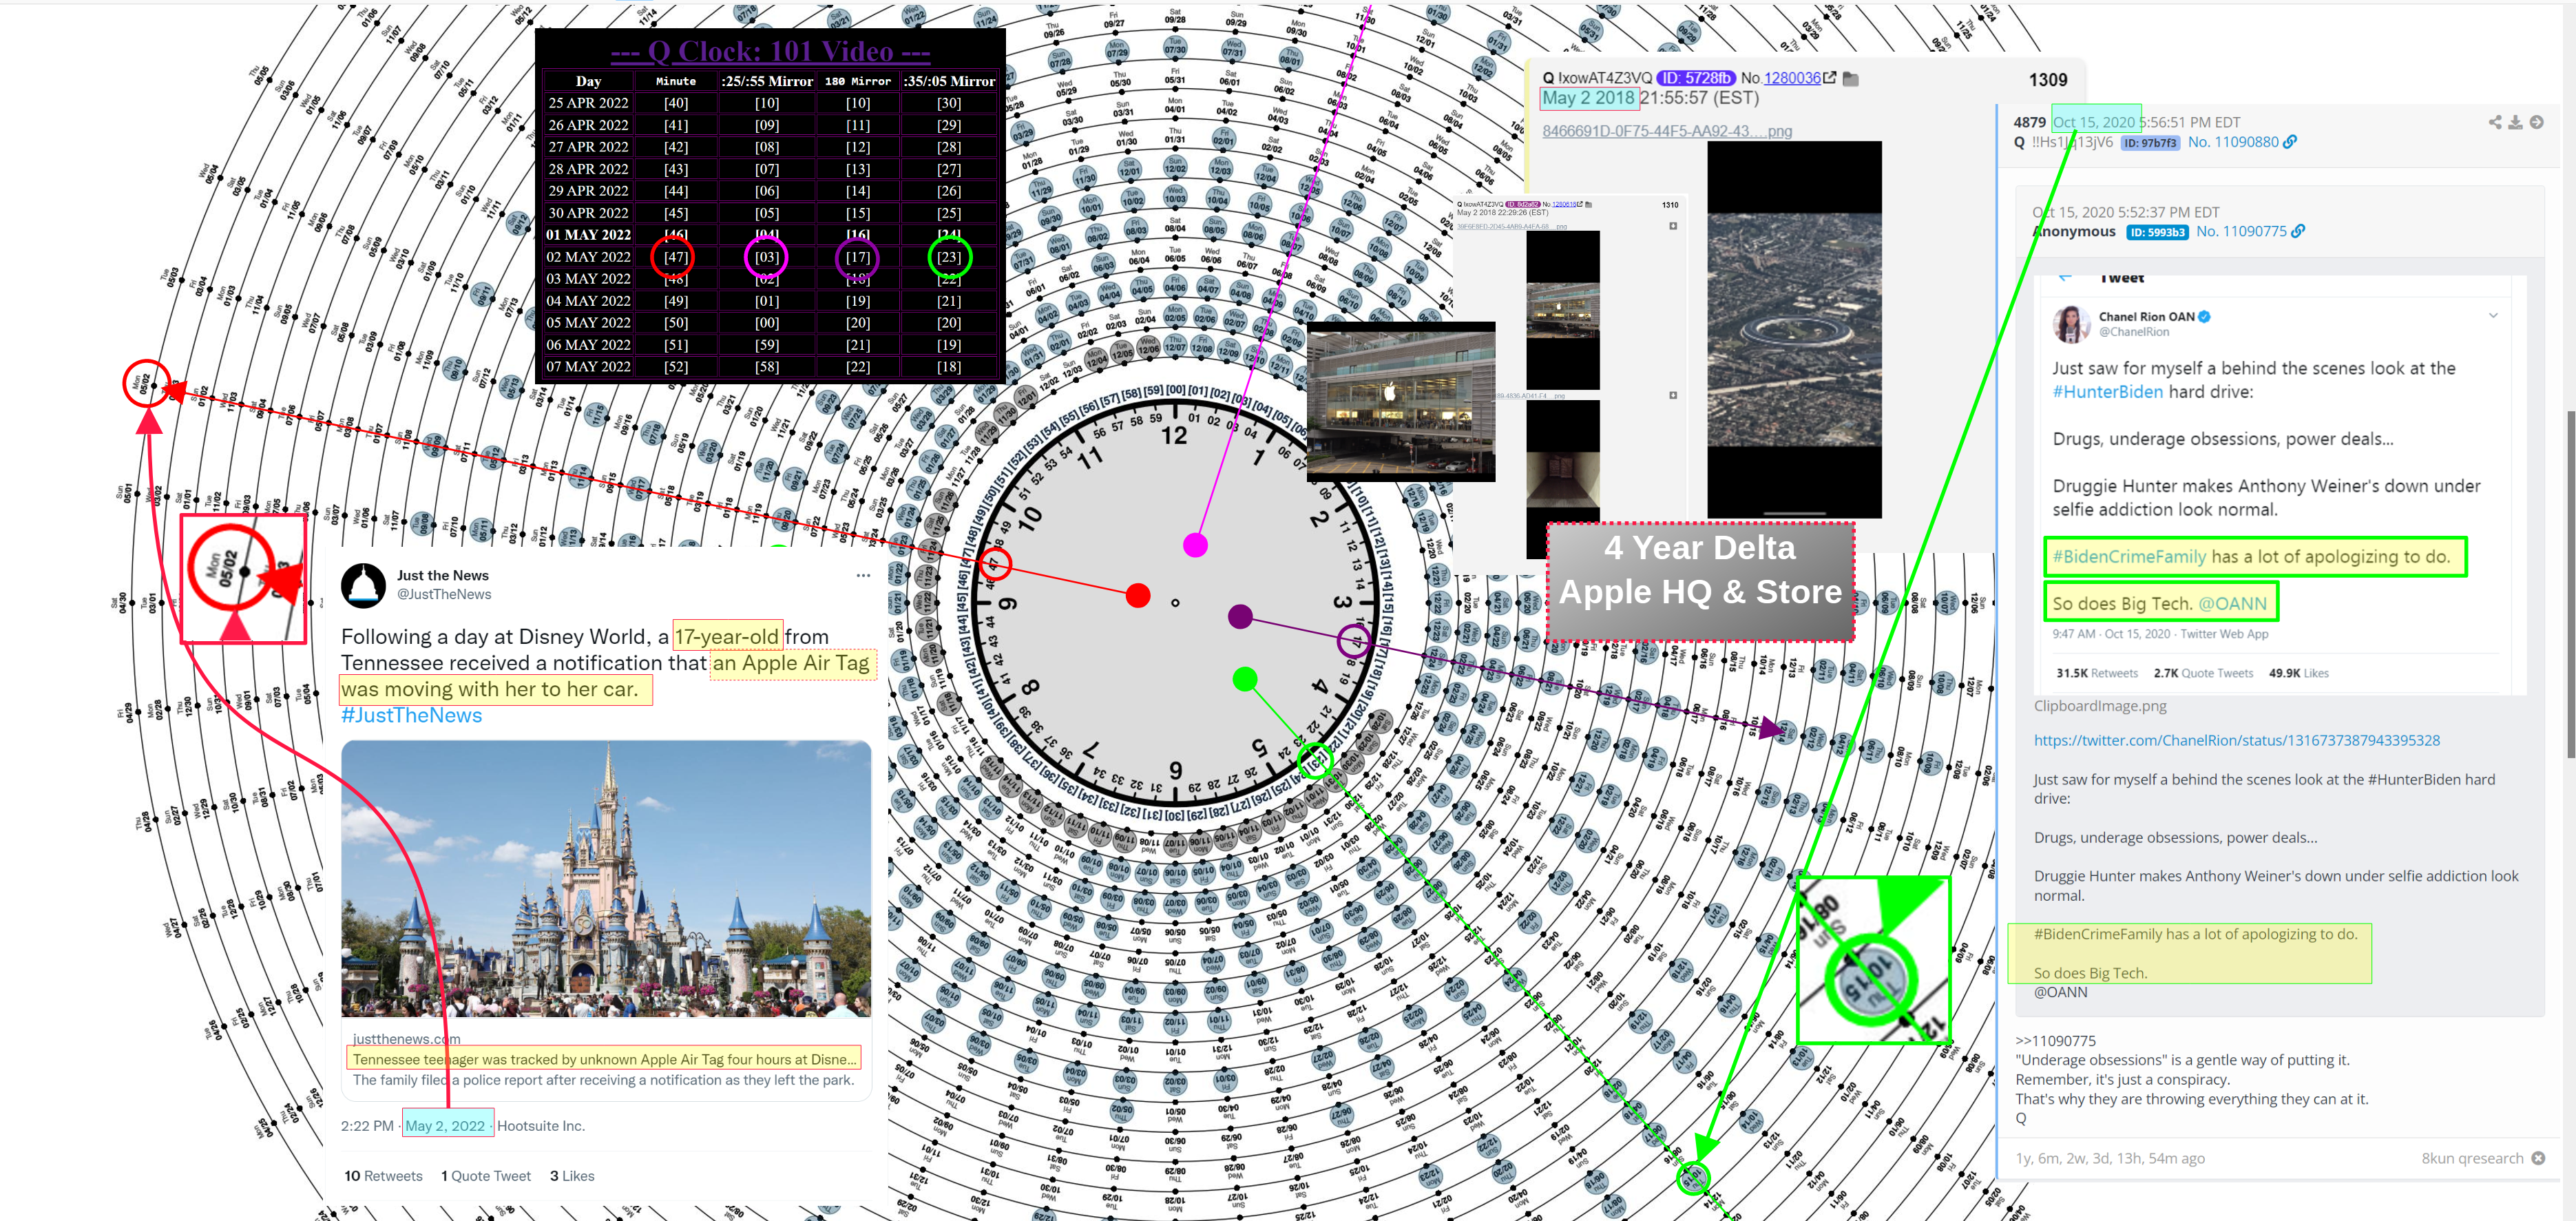Viewport: 2576px width, 1221px height.
Task: Open the enlarged Apple store photo
Action: [1401, 402]
